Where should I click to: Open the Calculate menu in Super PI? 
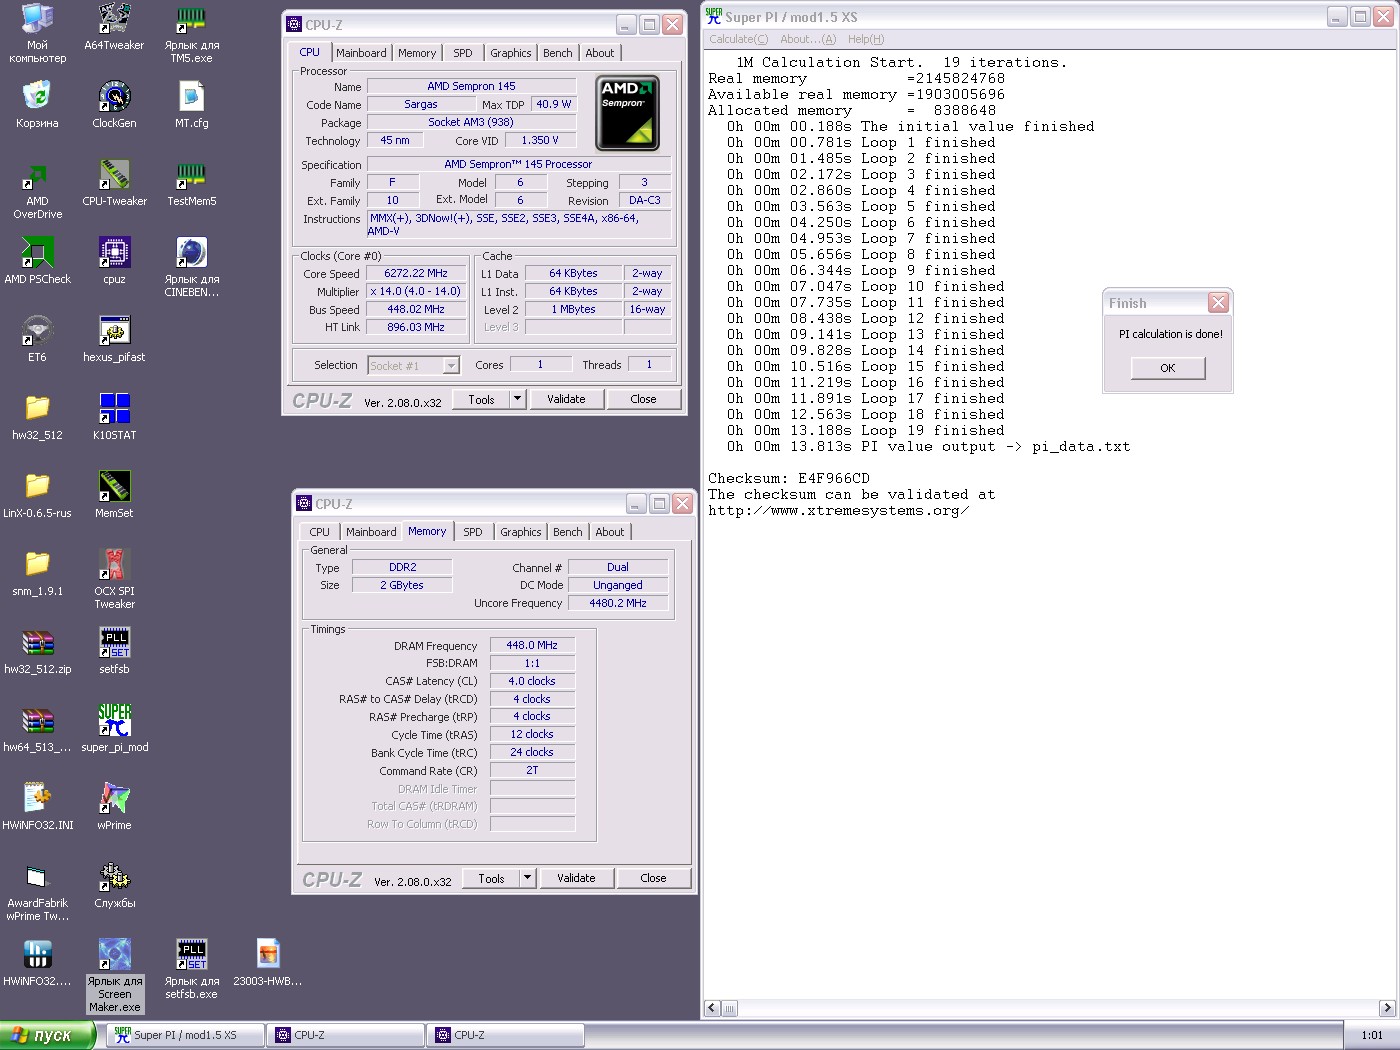pyautogui.click(x=739, y=39)
